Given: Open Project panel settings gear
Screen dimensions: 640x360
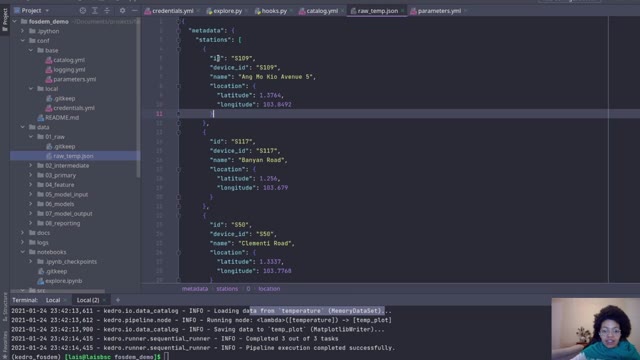Looking at the screenshot, I should tap(122, 11).
